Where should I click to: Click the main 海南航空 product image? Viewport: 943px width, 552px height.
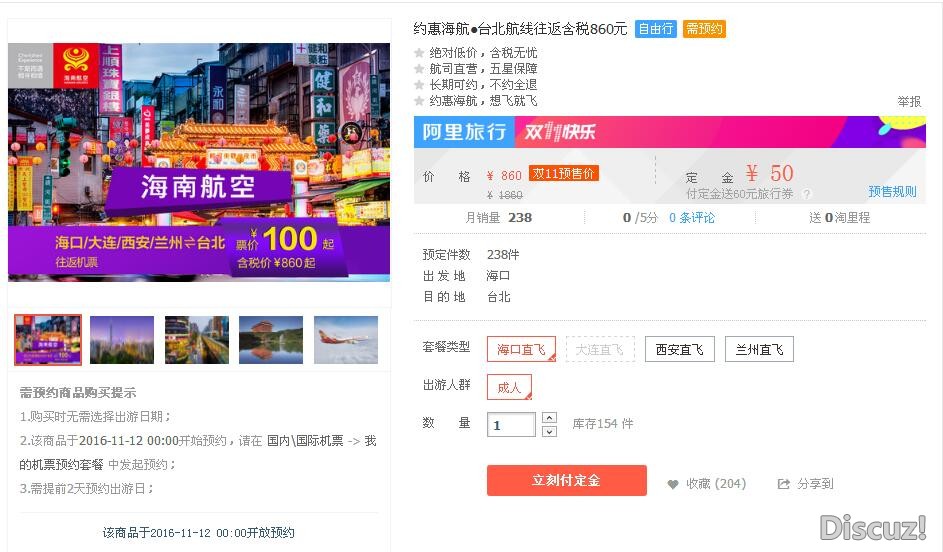pyautogui.click(x=199, y=162)
